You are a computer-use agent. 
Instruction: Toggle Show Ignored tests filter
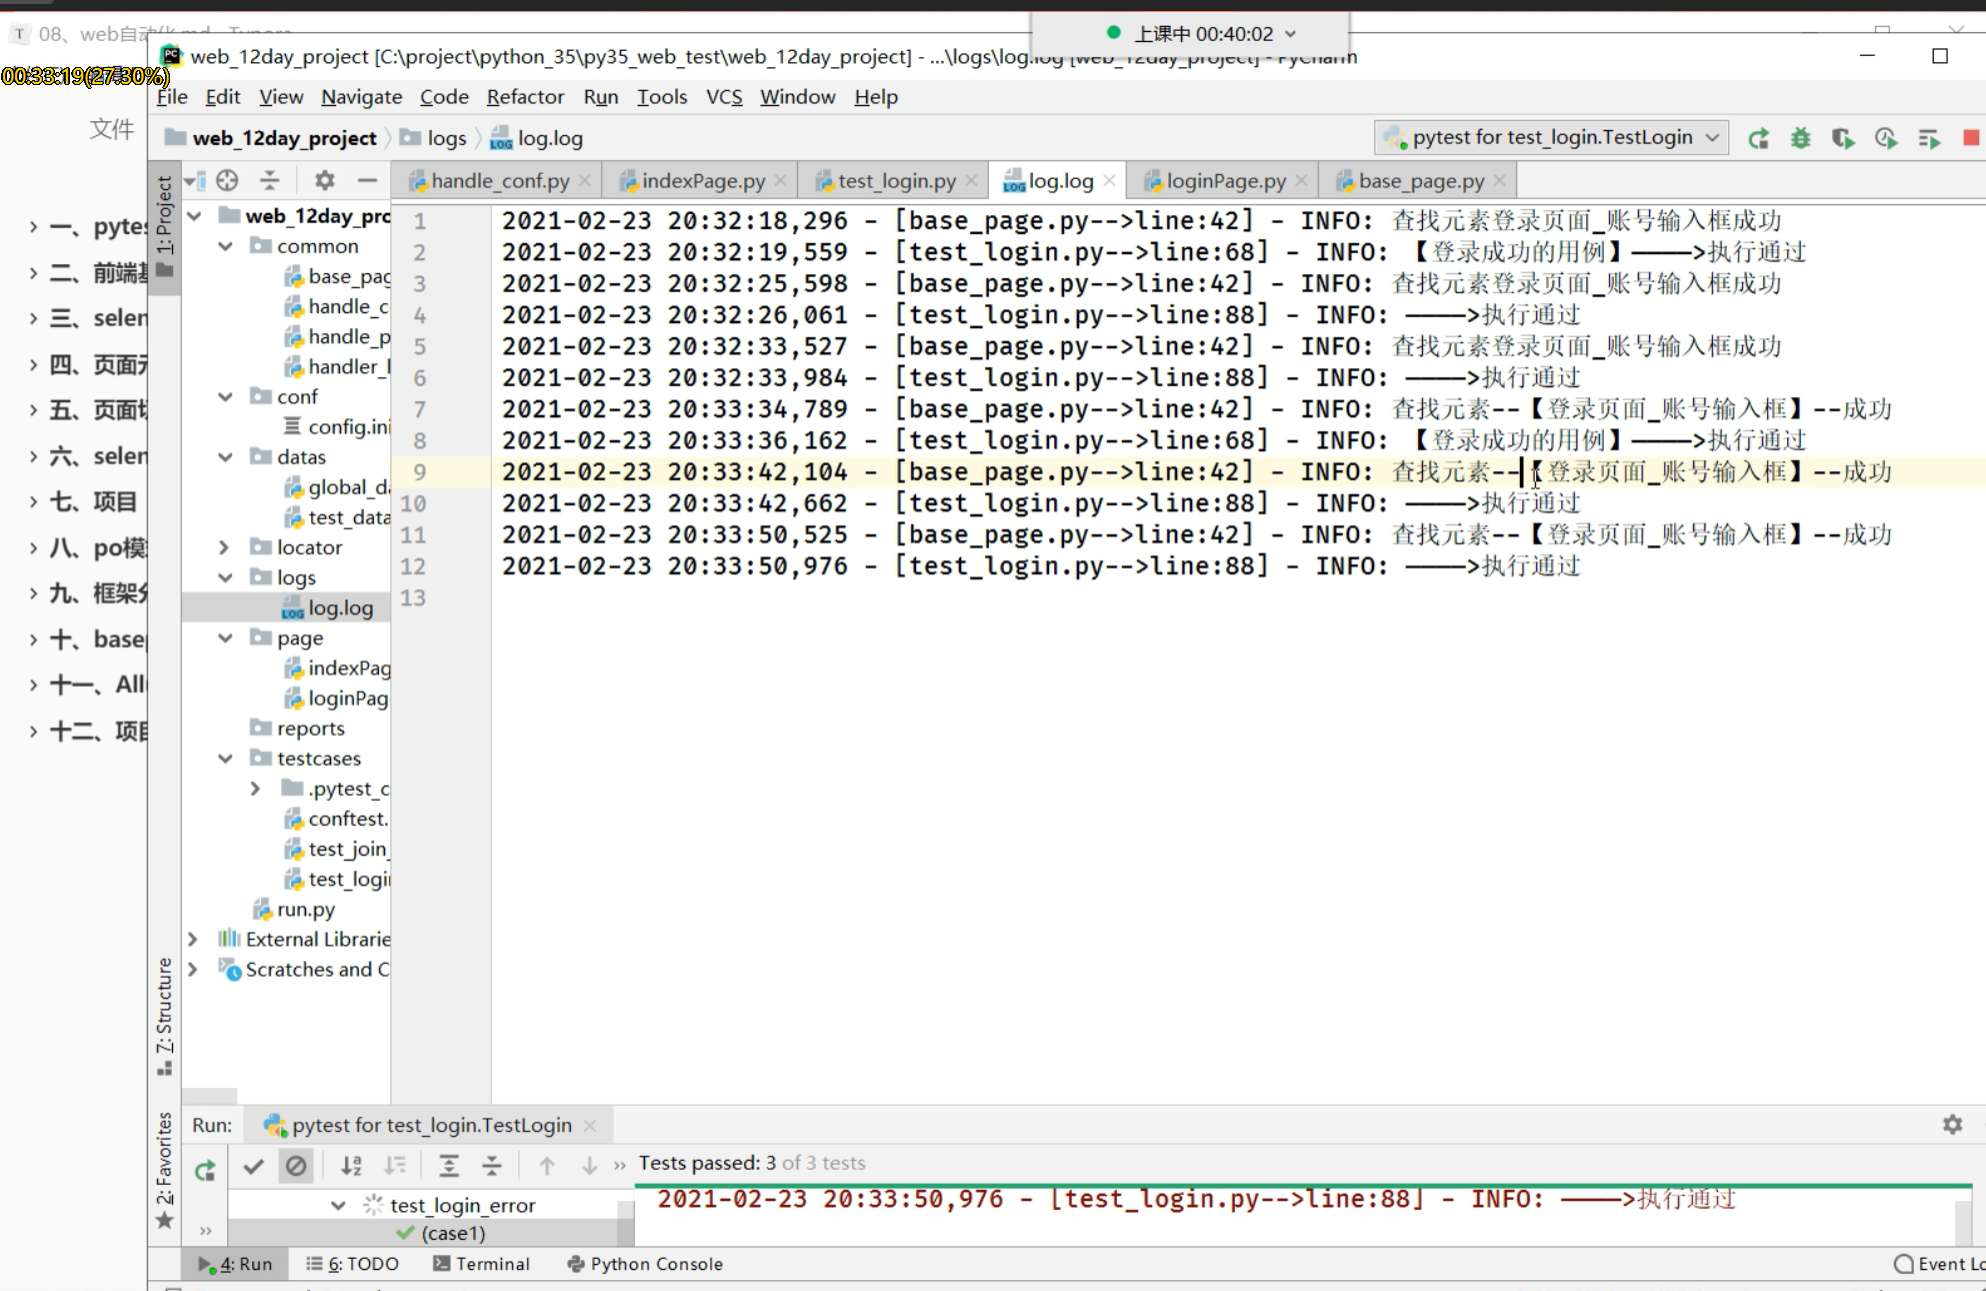click(296, 1166)
